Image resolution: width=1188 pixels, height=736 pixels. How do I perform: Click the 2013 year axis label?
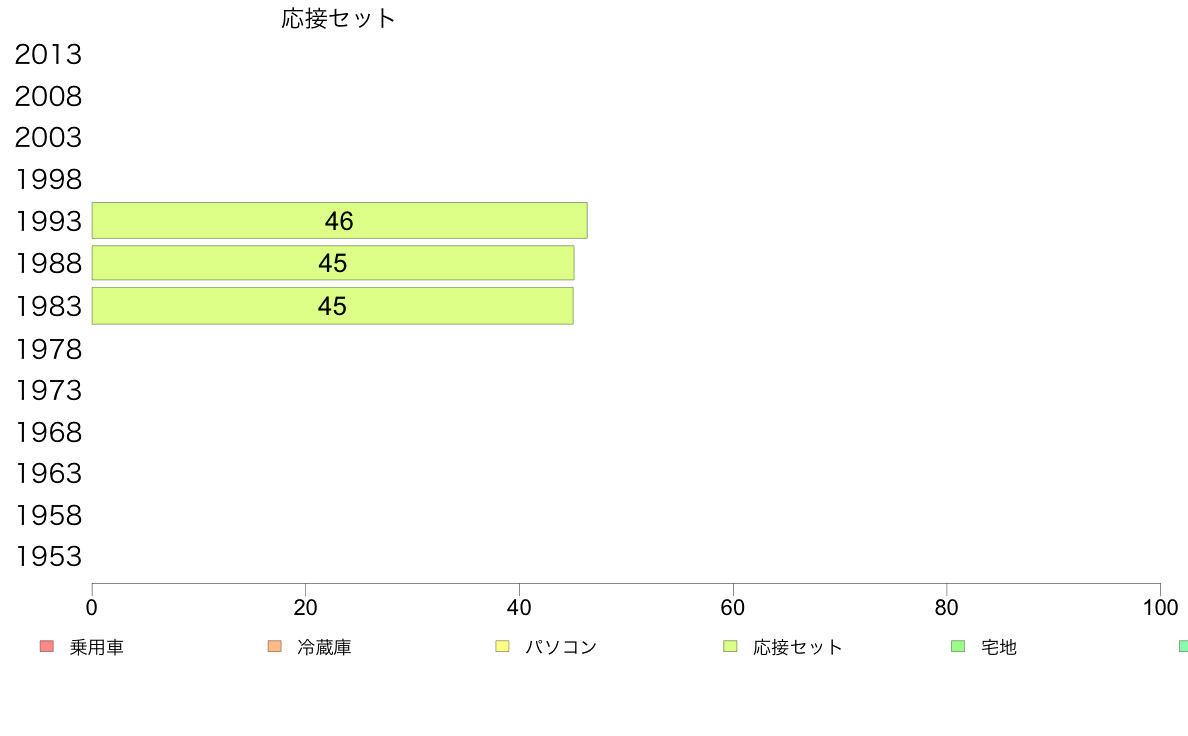[48, 55]
